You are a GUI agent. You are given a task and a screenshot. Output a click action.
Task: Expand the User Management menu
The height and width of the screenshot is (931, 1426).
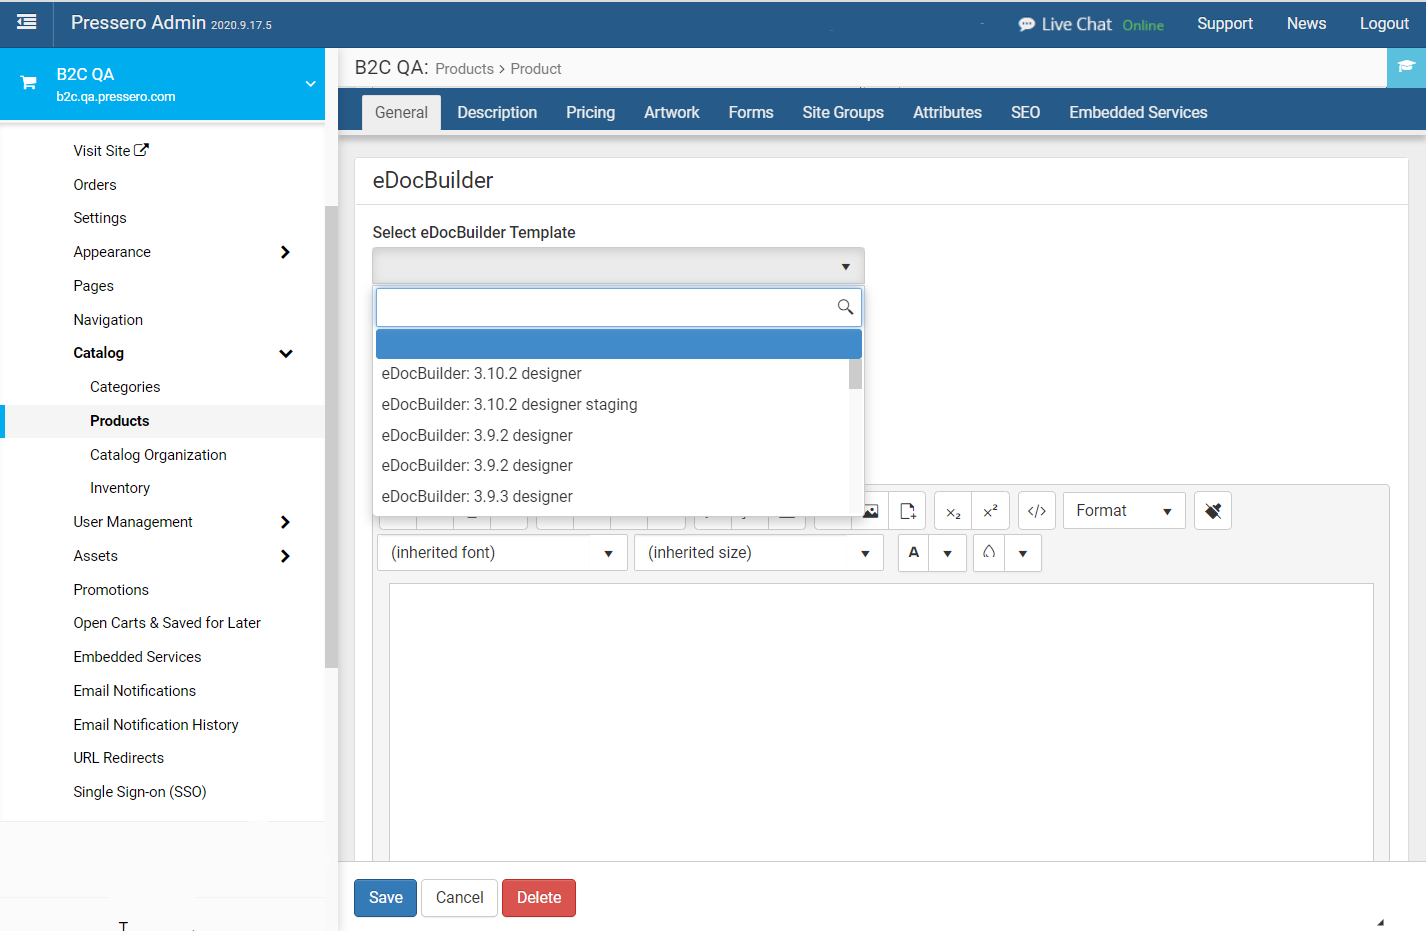coord(285,522)
